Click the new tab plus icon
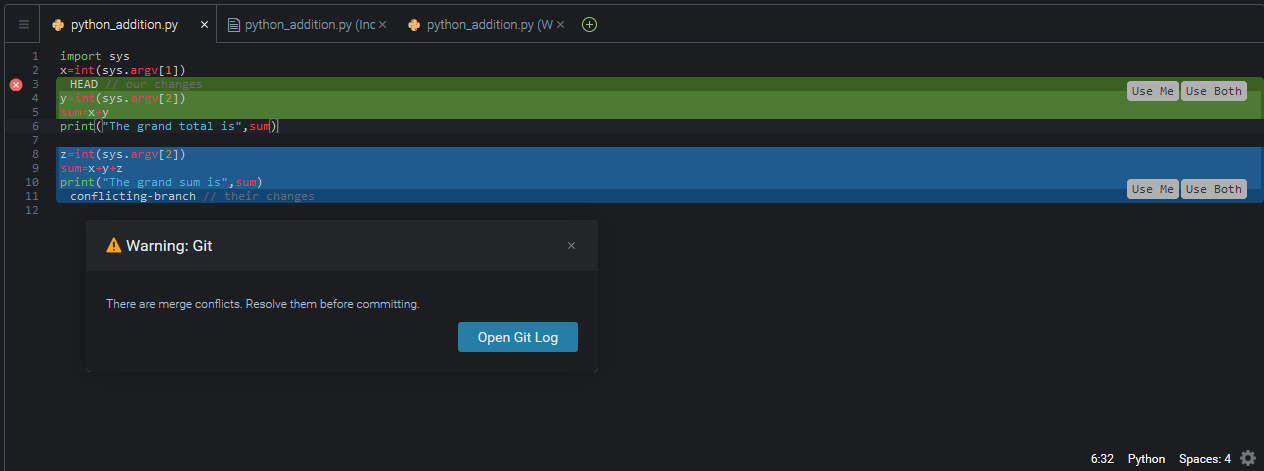 point(589,25)
